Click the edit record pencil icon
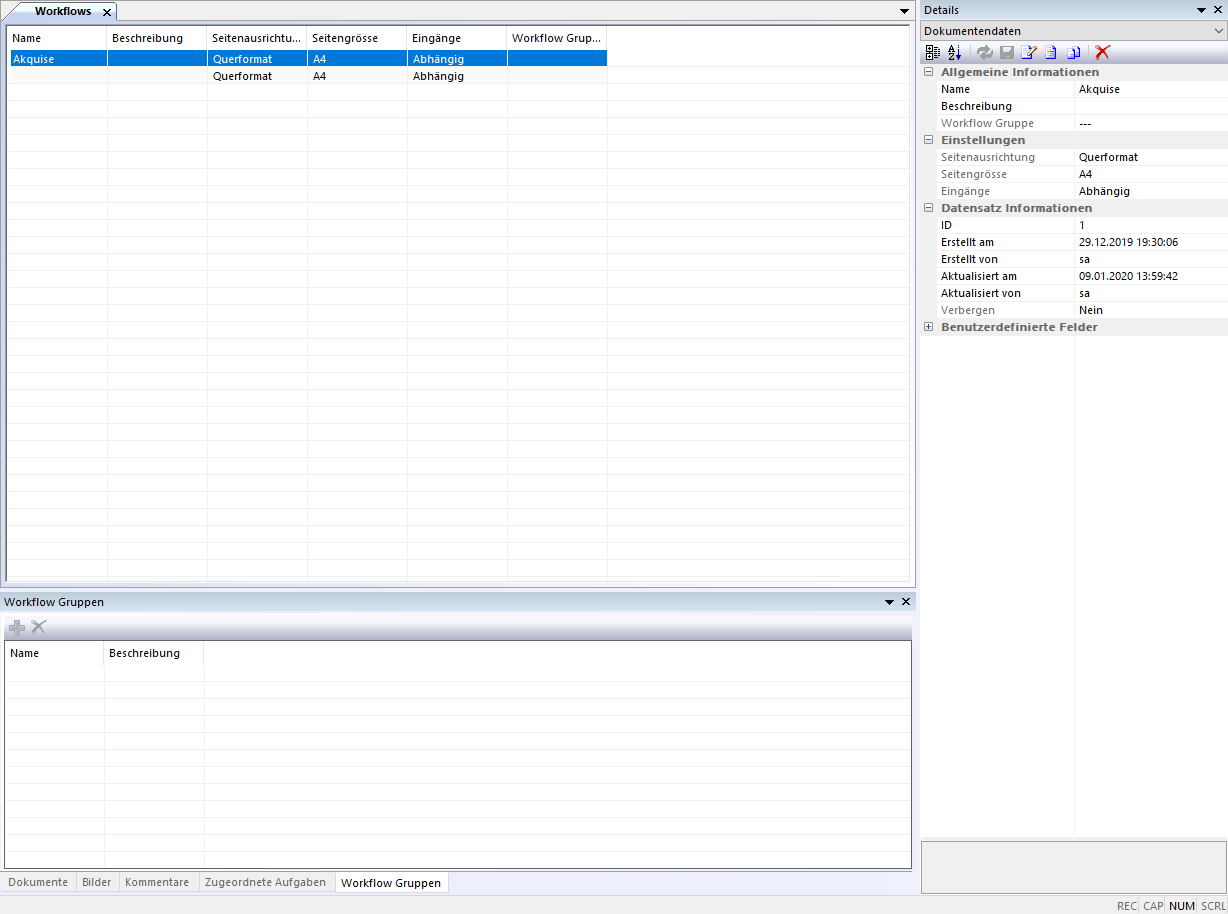 click(x=1028, y=52)
